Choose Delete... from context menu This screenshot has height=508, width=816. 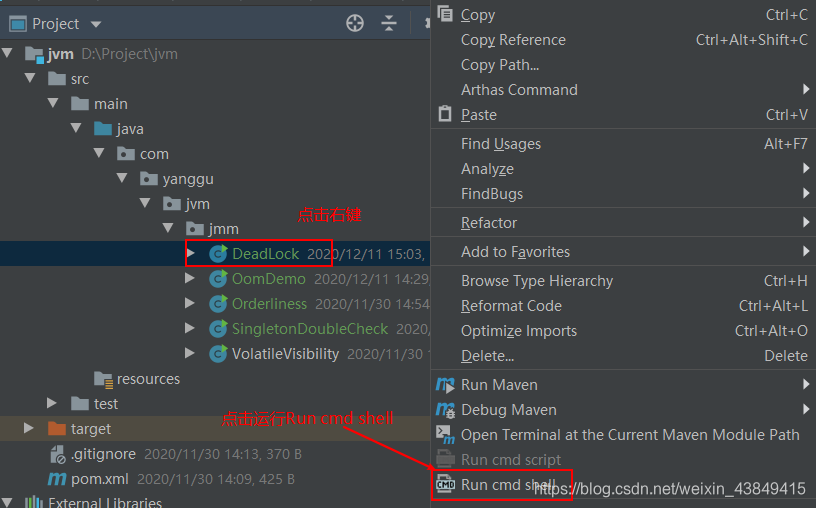click(x=623, y=356)
